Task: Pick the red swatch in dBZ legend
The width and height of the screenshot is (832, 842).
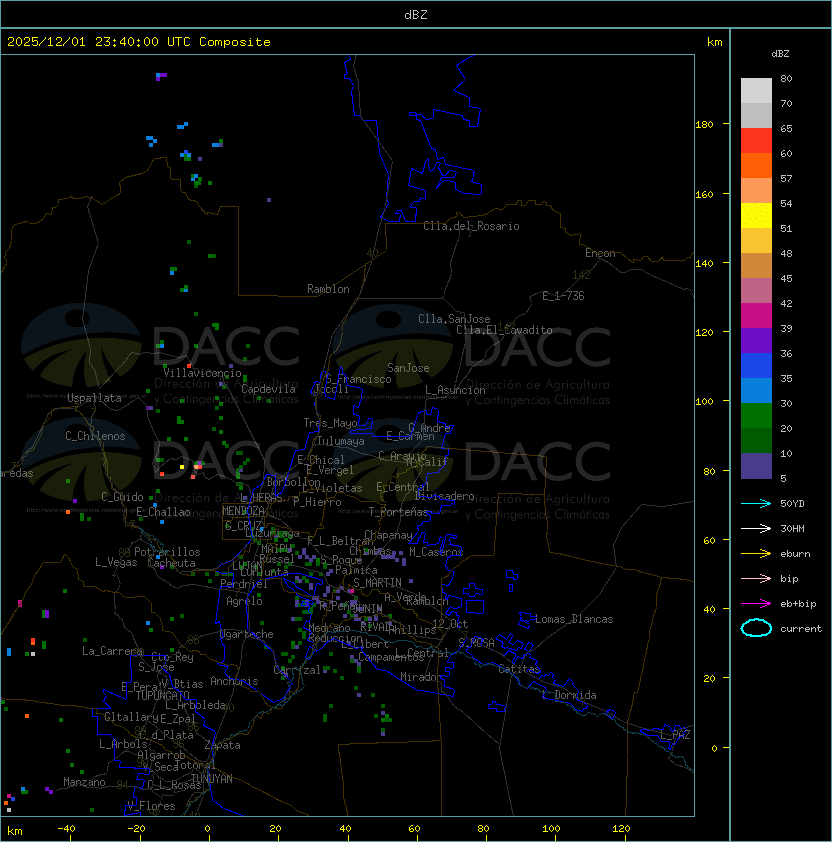Action: tap(756, 141)
